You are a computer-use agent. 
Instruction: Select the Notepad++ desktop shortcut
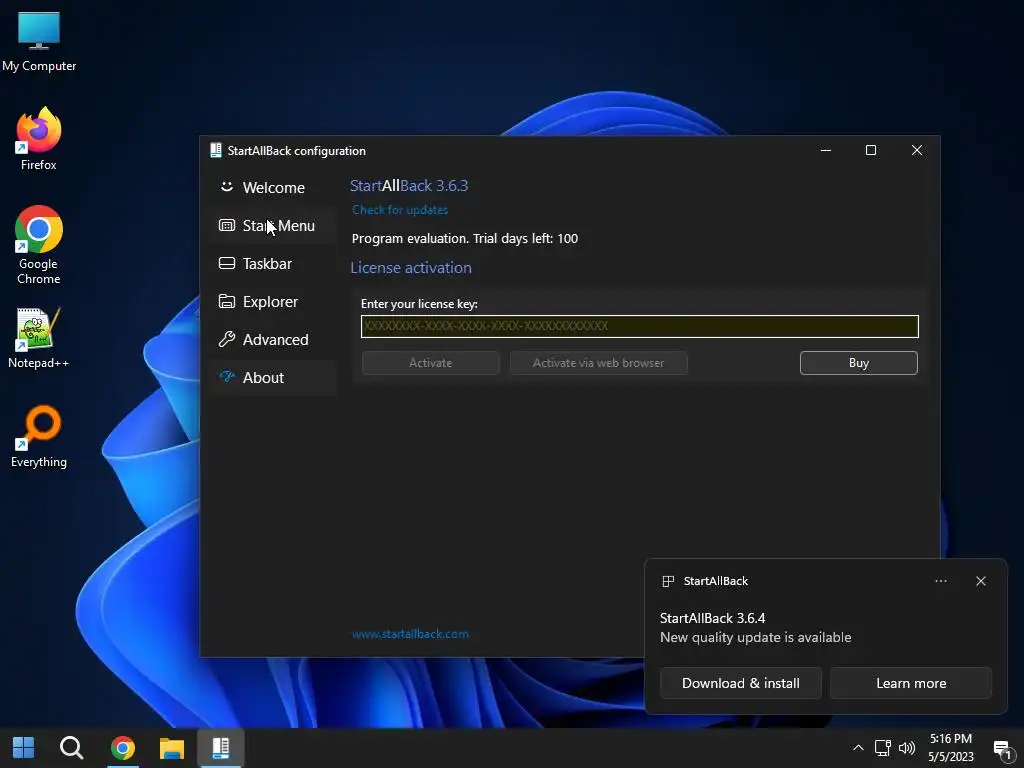click(x=39, y=338)
